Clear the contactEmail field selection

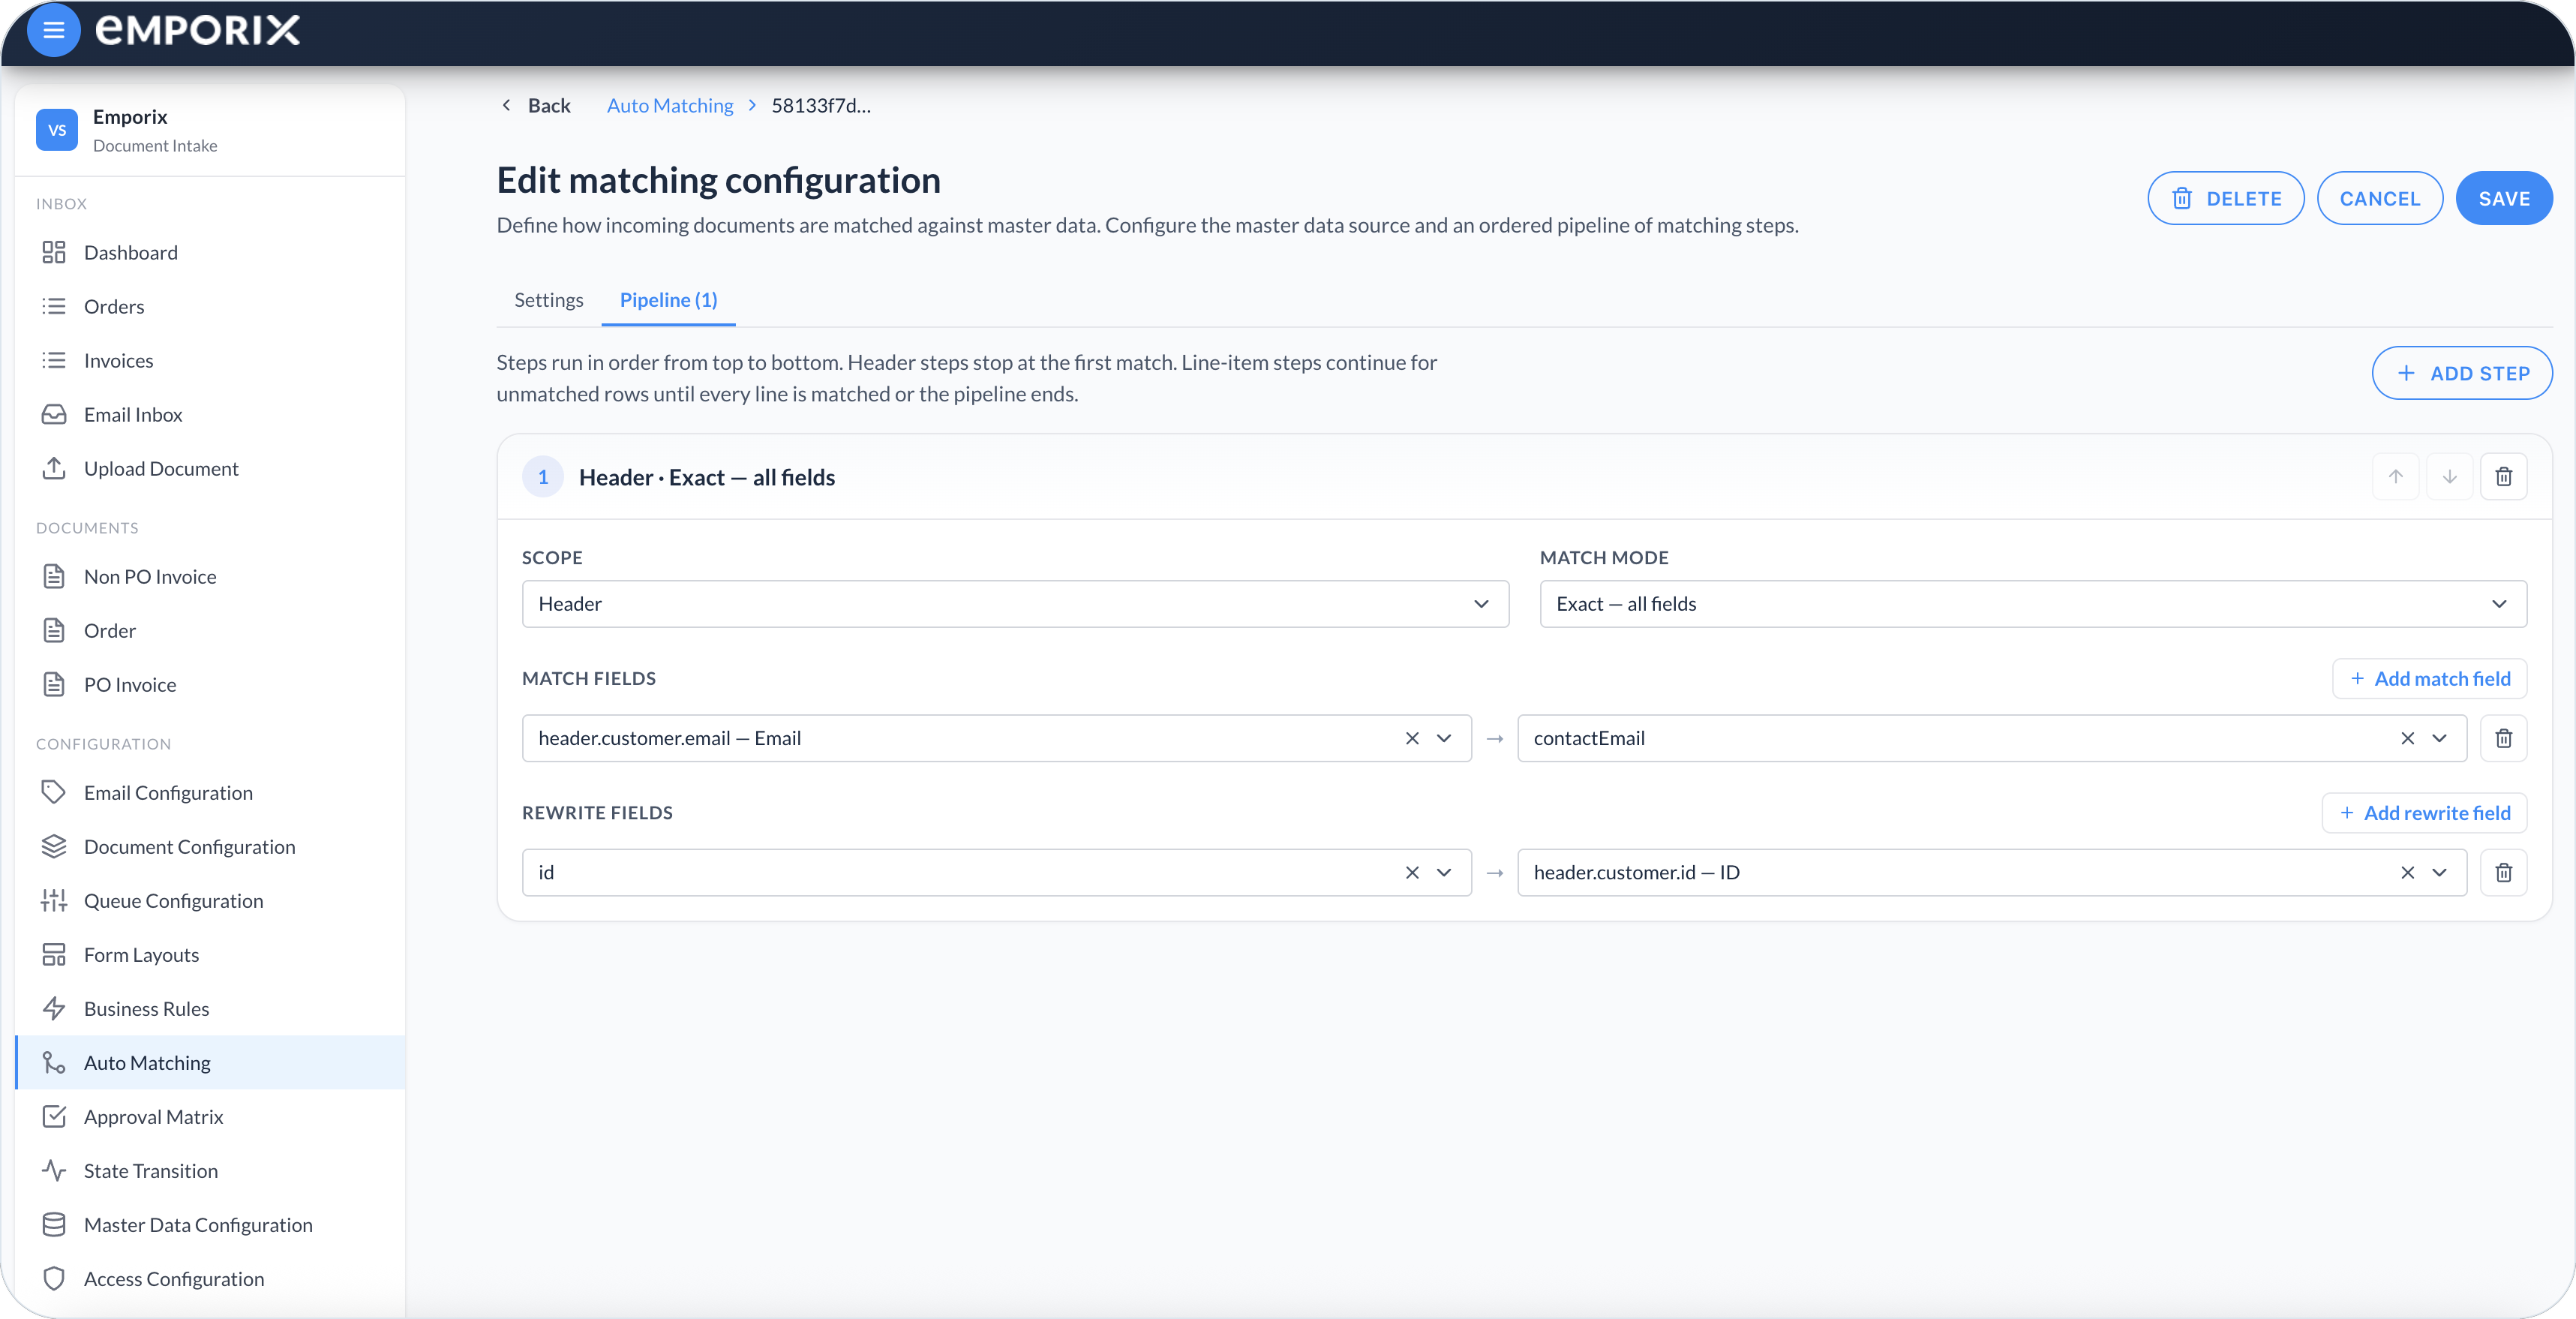[x=2407, y=738]
